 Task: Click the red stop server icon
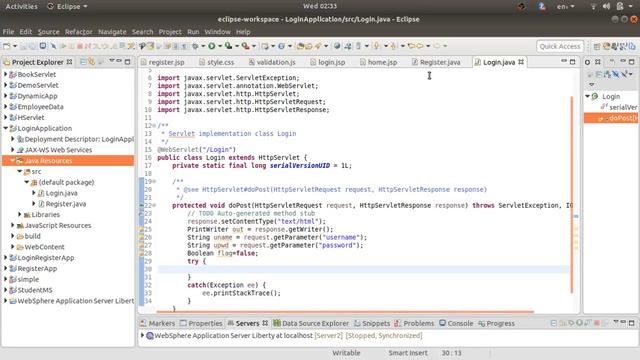(x=597, y=323)
